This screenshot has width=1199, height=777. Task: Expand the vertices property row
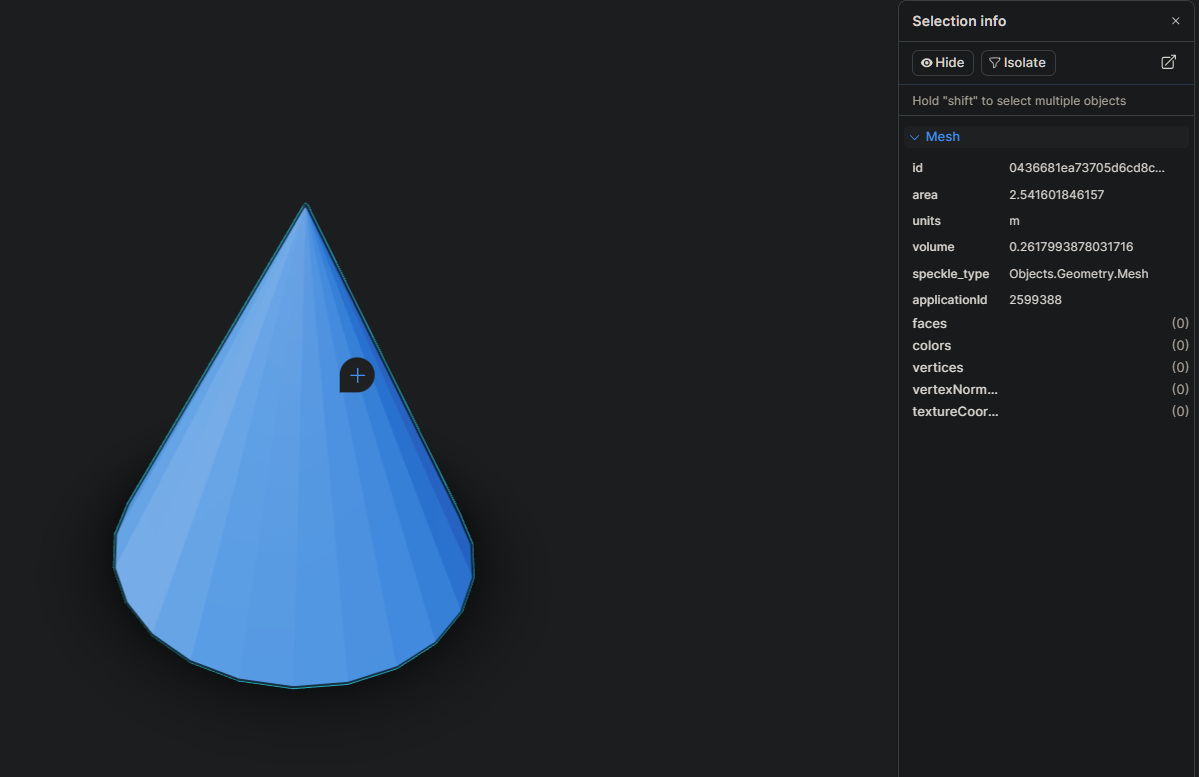[x=937, y=367]
